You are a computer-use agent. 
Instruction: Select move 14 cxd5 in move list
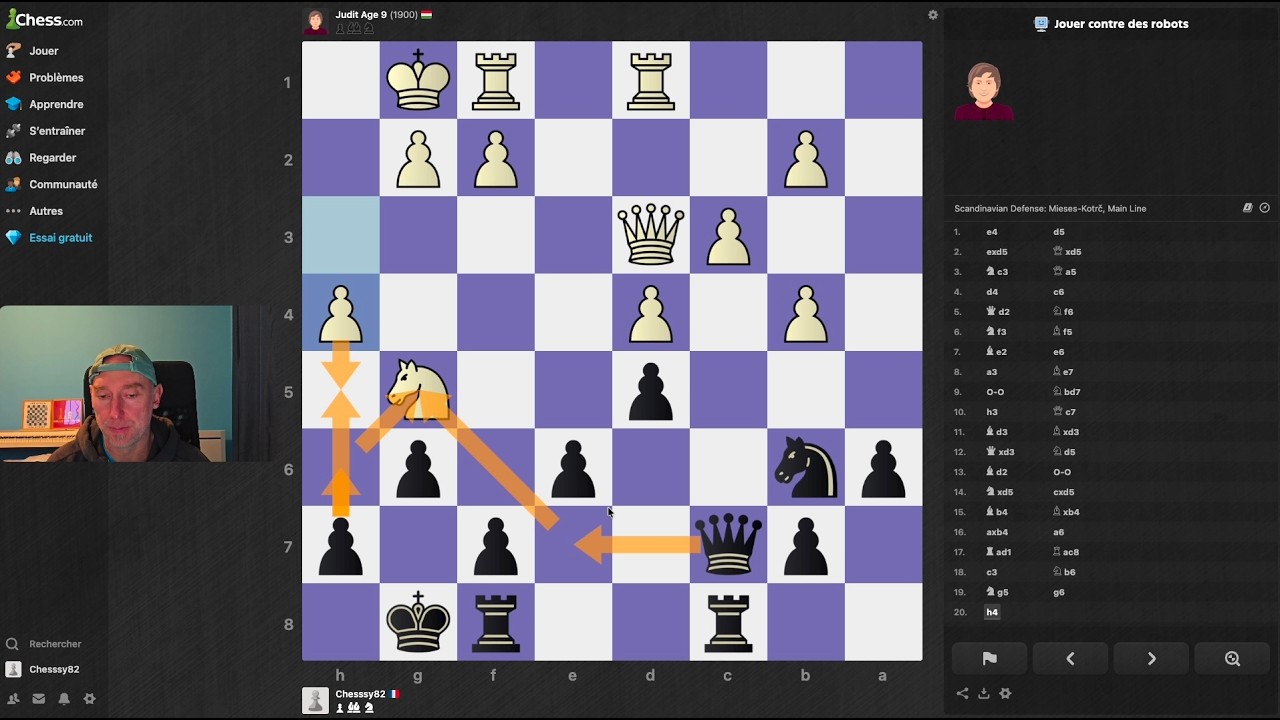click(x=1063, y=492)
